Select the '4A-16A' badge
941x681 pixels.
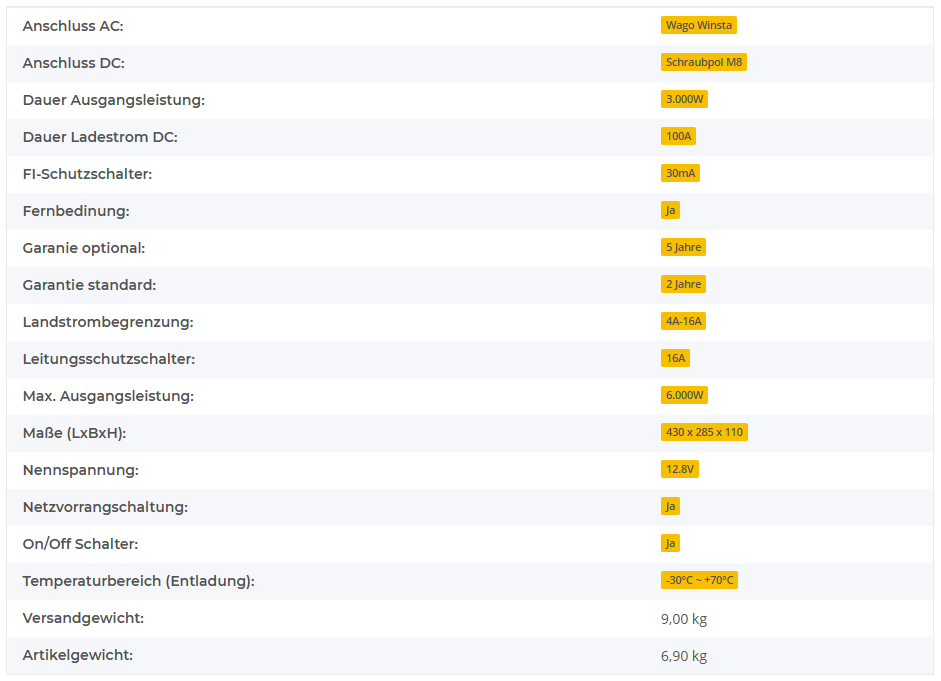(x=683, y=322)
